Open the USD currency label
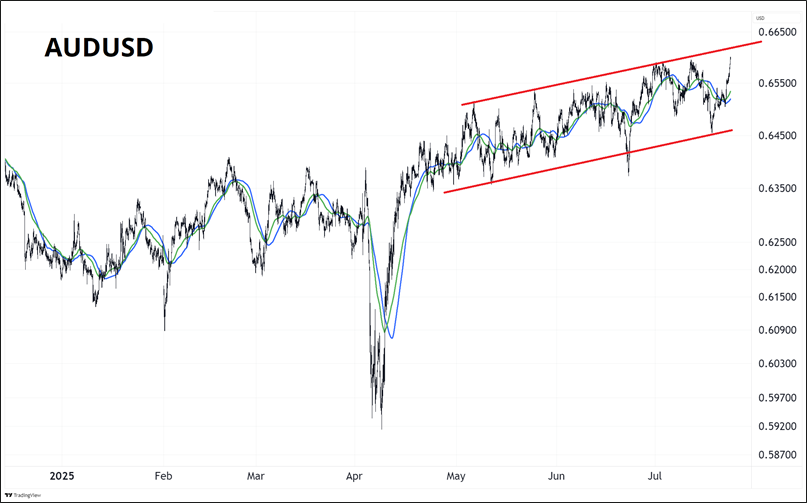 click(760, 19)
